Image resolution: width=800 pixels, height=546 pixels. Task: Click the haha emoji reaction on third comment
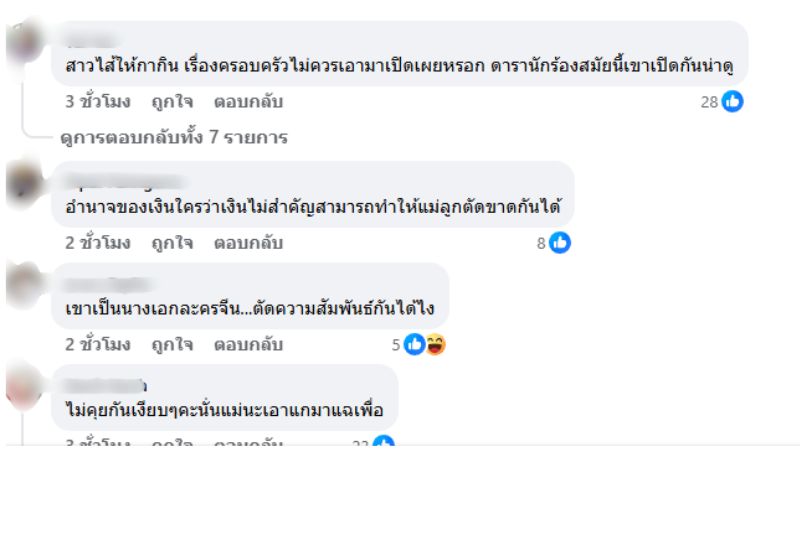click(x=435, y=344)
